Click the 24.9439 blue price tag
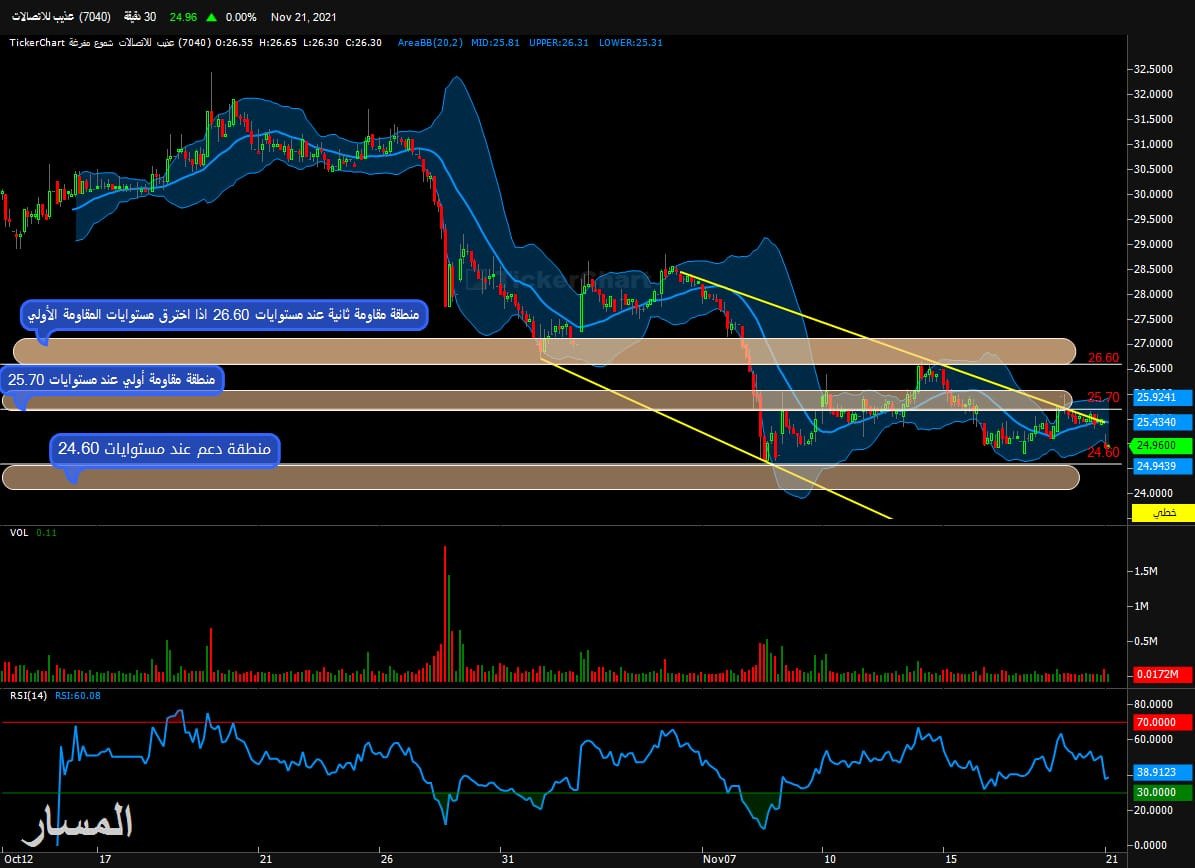Viewport: 1195px width, 868px height. click(1161, 466)
